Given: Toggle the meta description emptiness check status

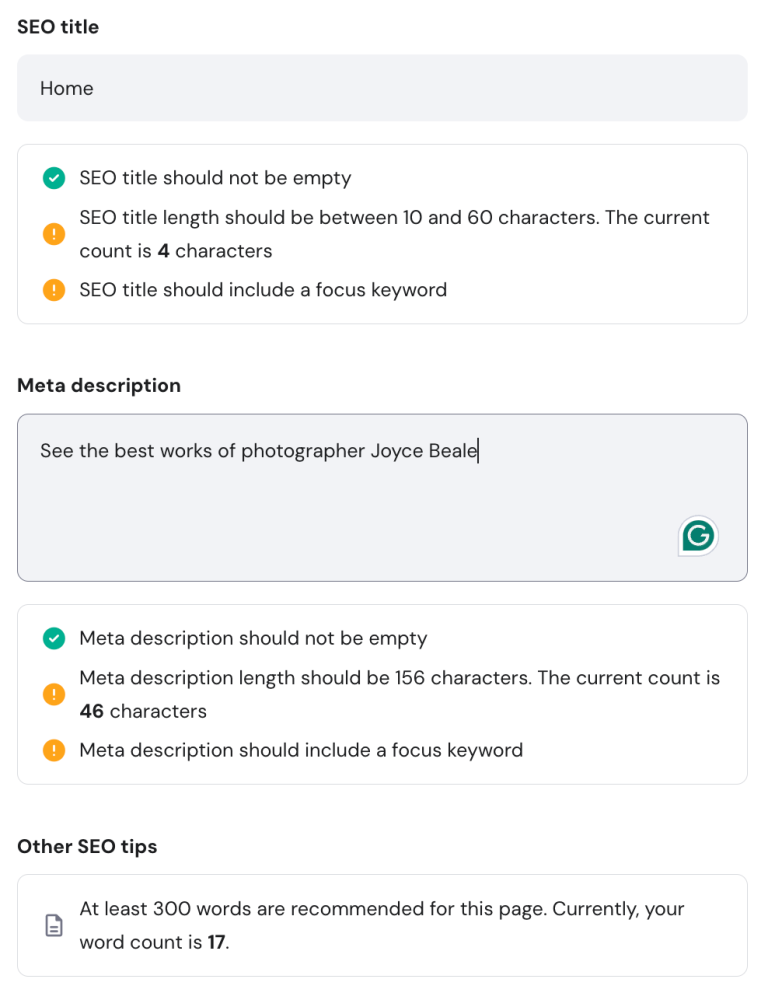Looking at the screenshot, I should 53,638.
